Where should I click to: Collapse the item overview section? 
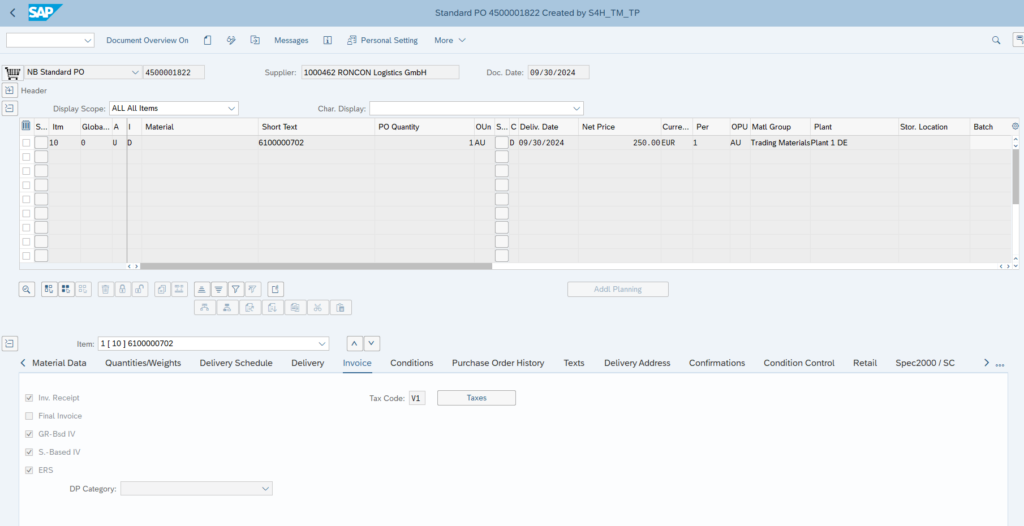pyautogui.click(x=10, y=108)
